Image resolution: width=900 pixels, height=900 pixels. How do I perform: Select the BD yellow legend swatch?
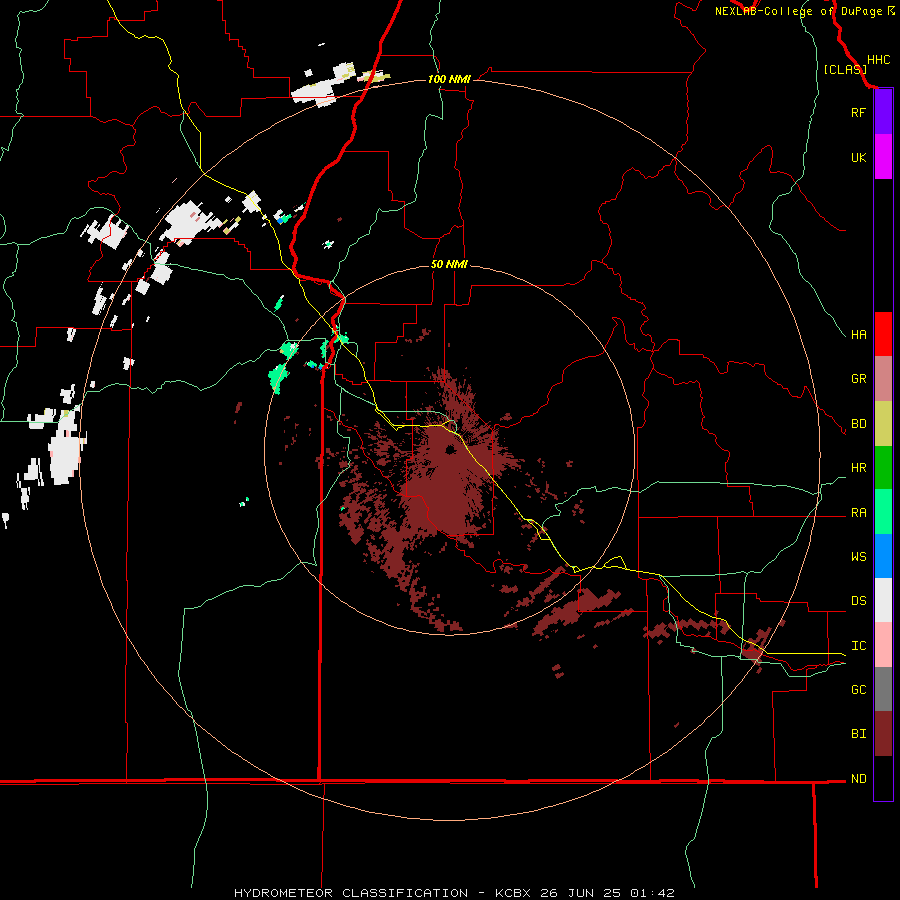coord(883,424)
